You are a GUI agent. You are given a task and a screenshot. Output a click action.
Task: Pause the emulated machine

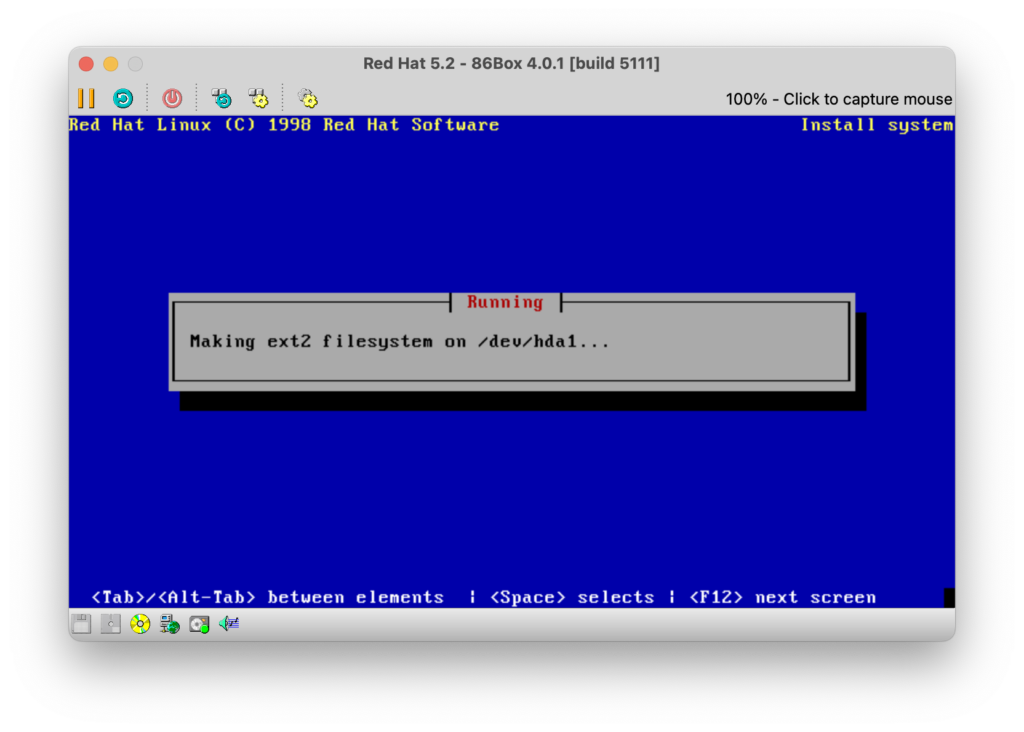(x=86, y=99)
